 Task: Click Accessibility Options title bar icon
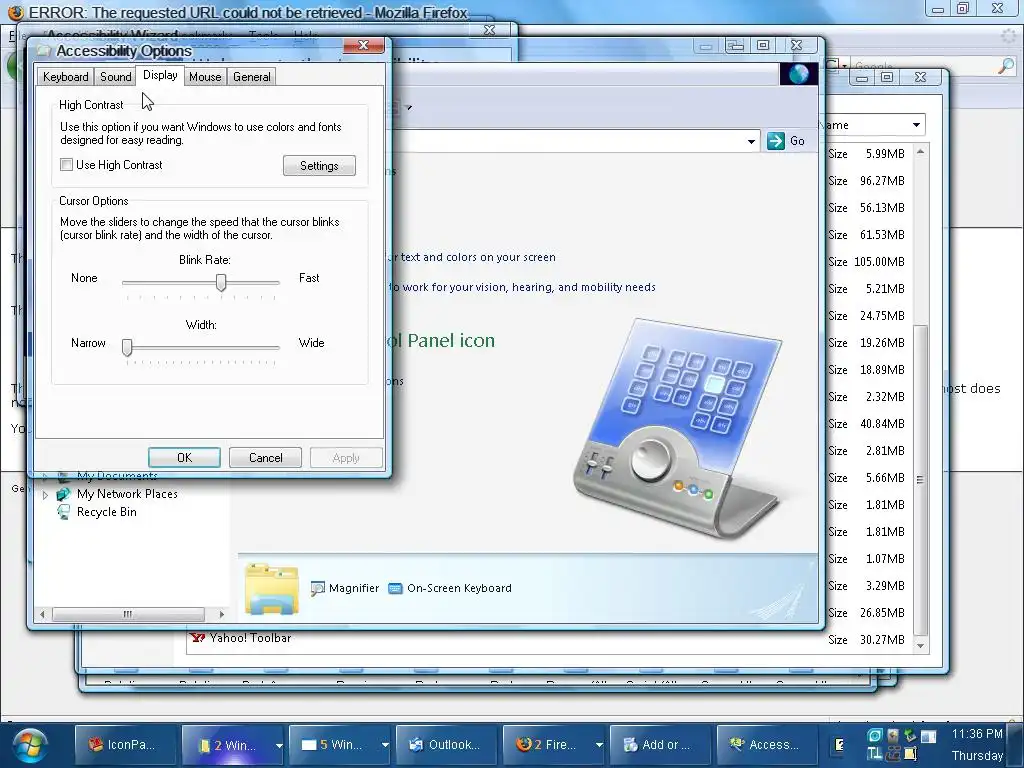click(x=44, y=50)
